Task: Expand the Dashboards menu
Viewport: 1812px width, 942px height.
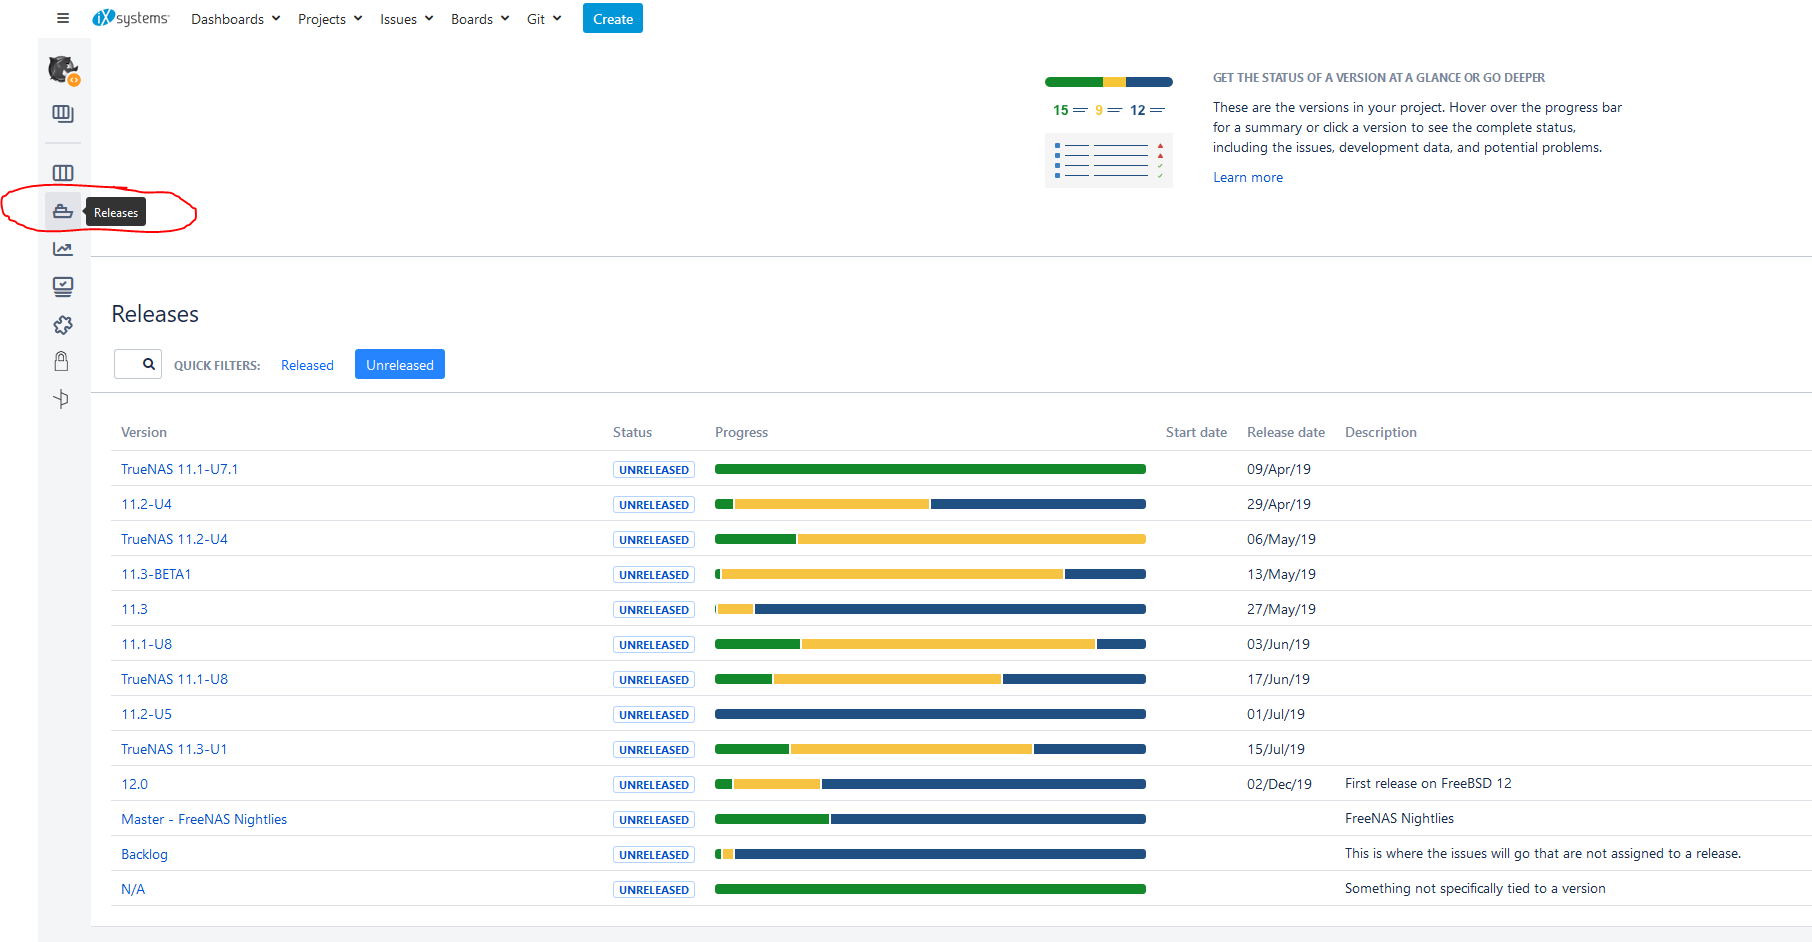Action: pyautogui.click(x=236, y=19)
